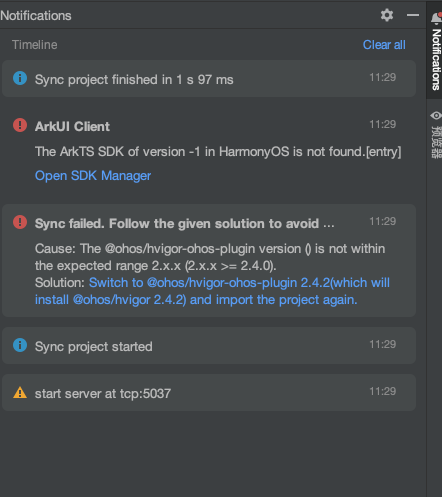Select the start server at tcp:5037 notification
Image resolution: width=442 pixels, height=497 pixels.
[209, 392]
